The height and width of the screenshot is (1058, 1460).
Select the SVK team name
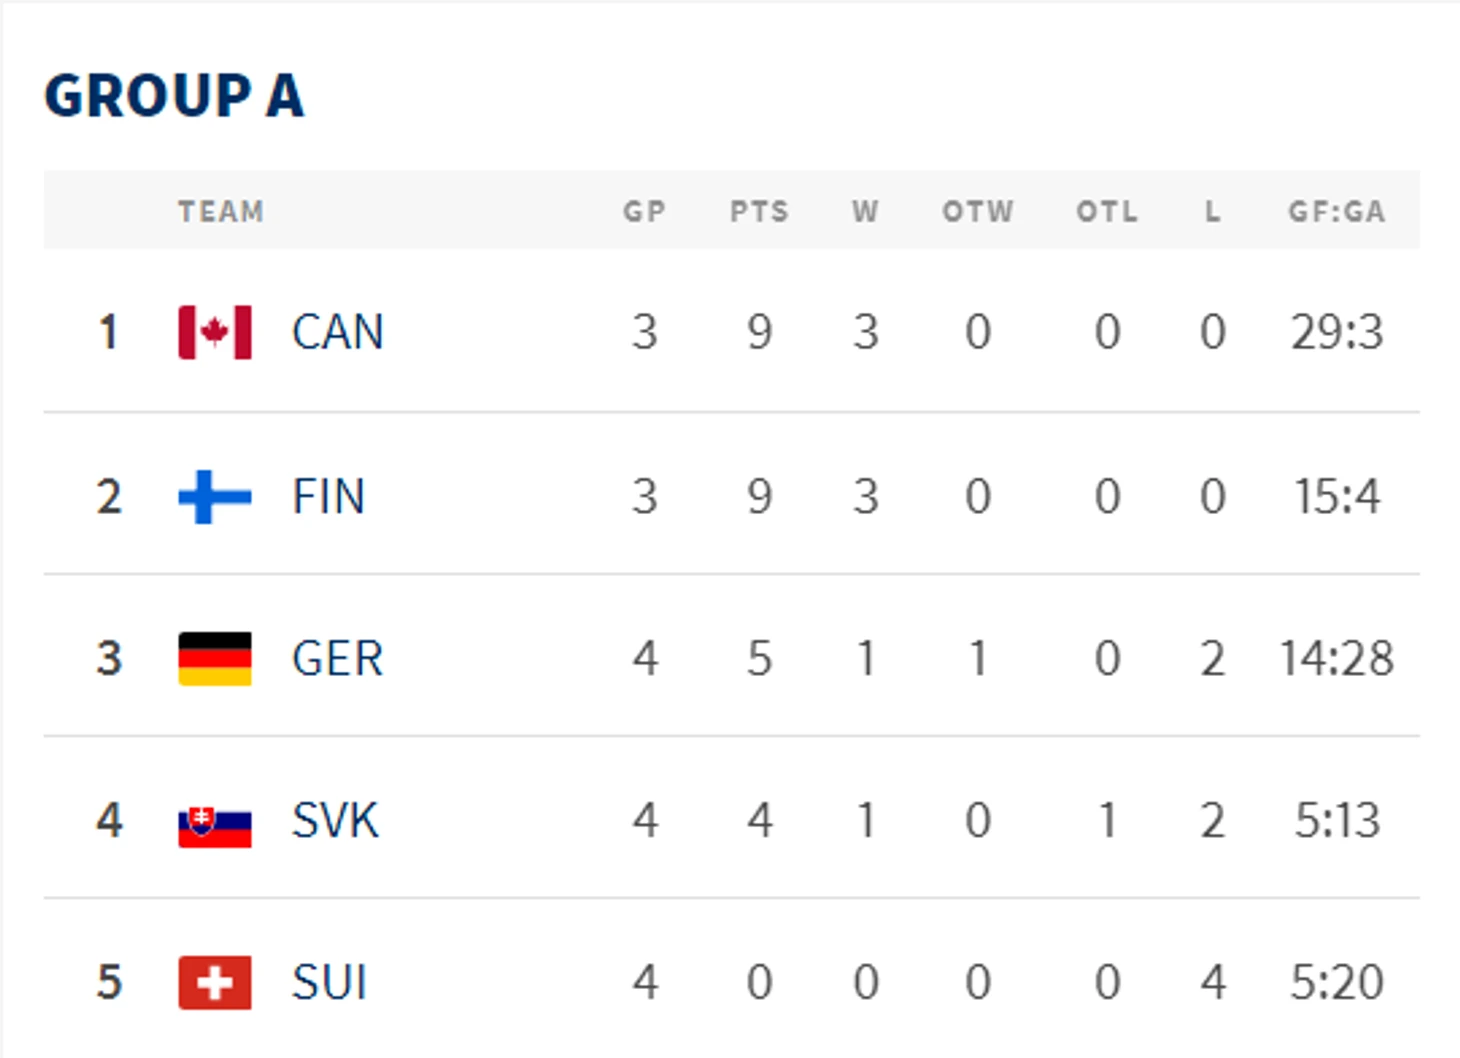point(335,821)
